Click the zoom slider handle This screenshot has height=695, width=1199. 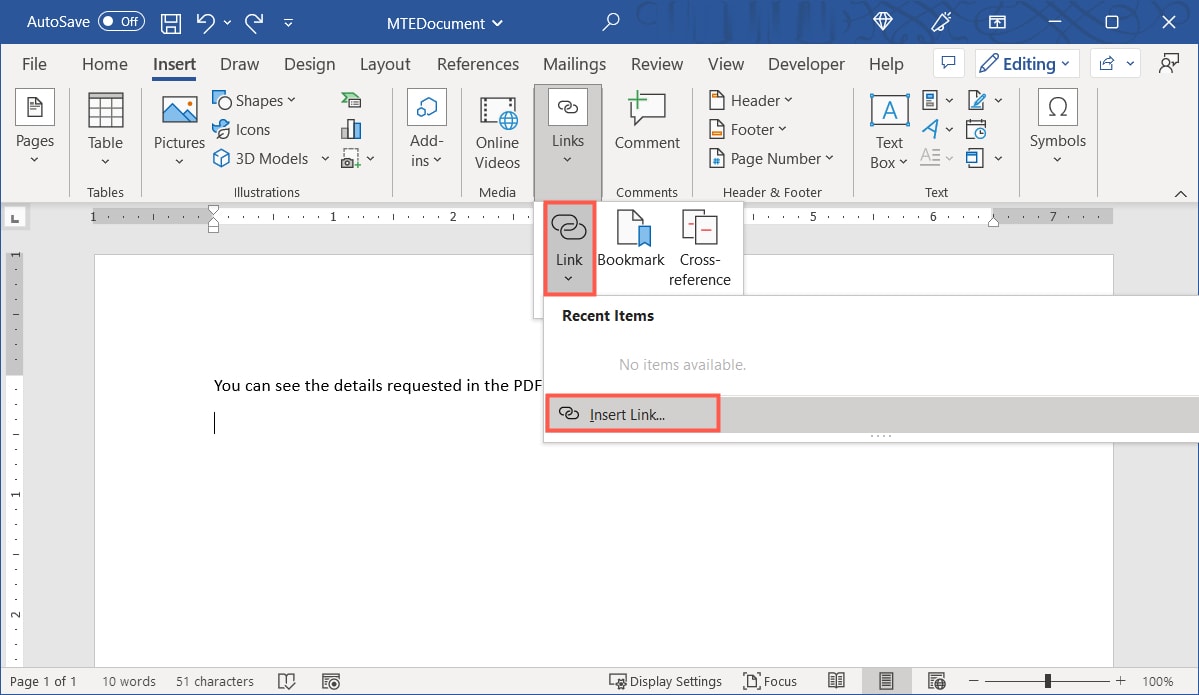[x=1047, y=681]
